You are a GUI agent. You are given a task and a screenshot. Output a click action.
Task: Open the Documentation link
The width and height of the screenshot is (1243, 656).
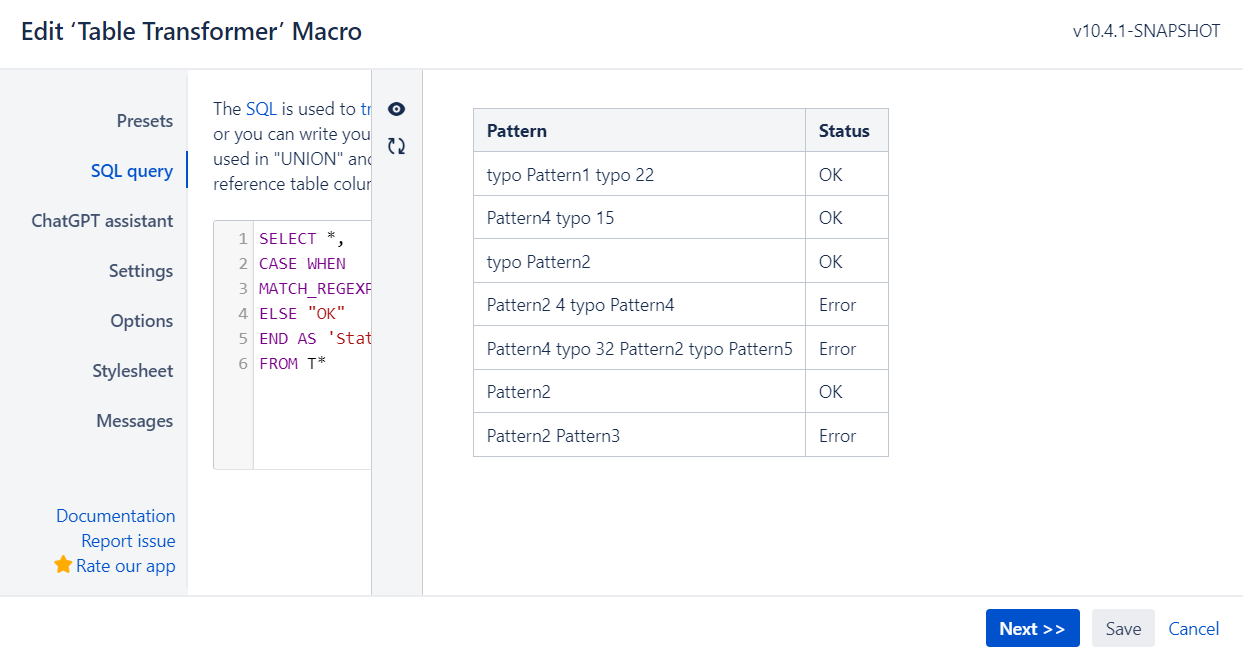click(116, 515)
